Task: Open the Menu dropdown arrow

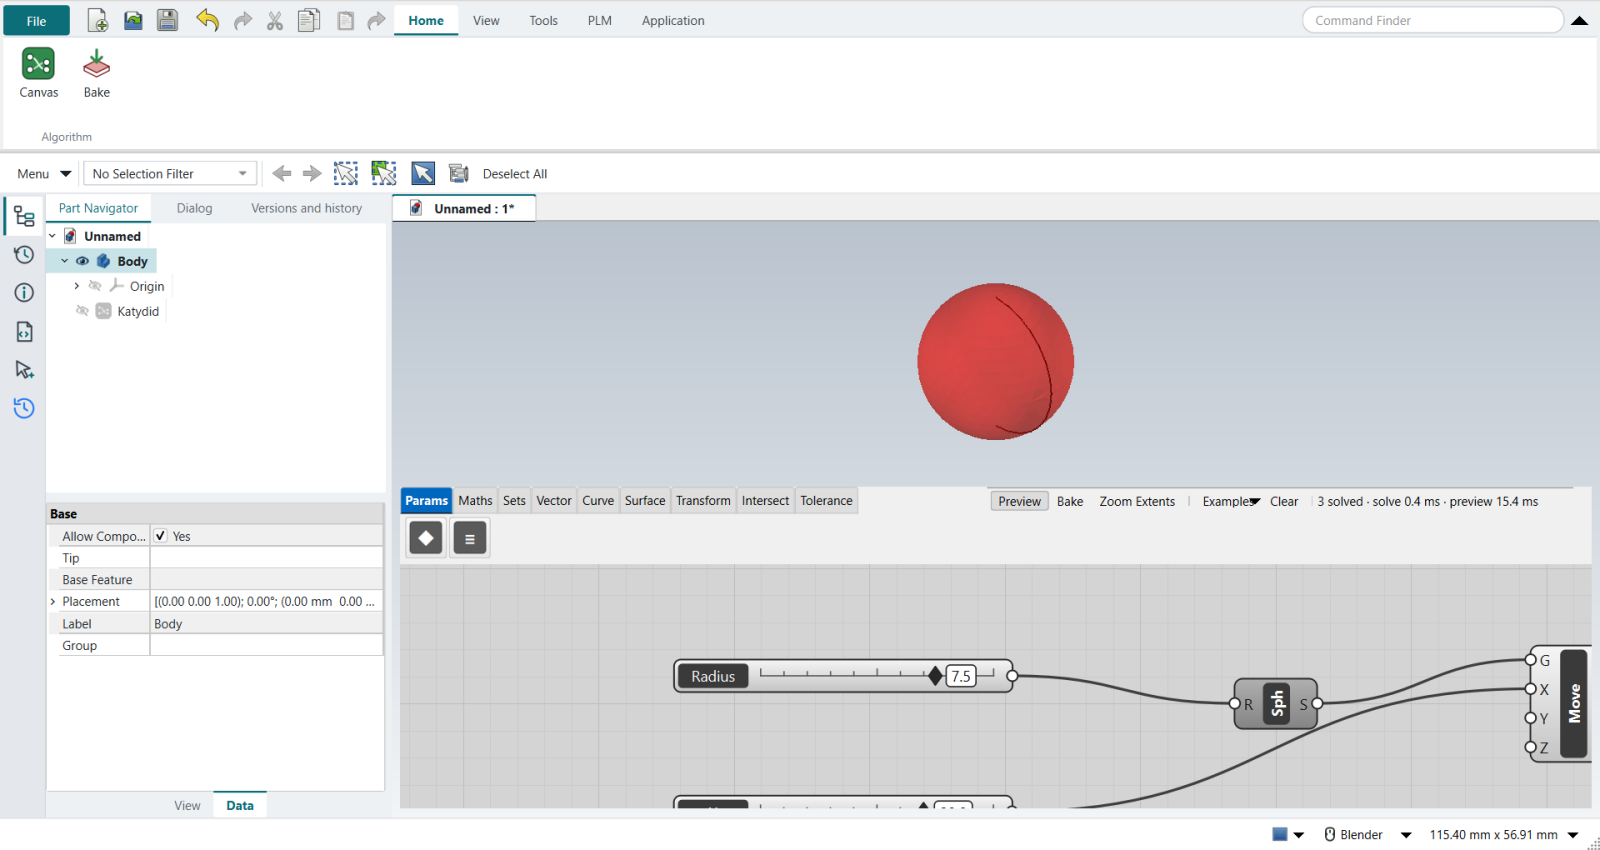Action: click(66, 174)
